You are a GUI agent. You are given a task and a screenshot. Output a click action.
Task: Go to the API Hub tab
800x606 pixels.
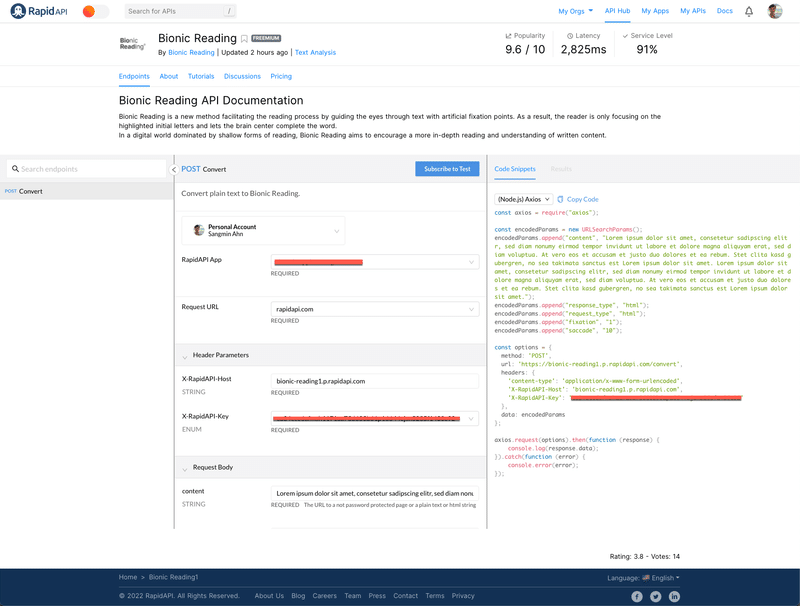point(617,11)
